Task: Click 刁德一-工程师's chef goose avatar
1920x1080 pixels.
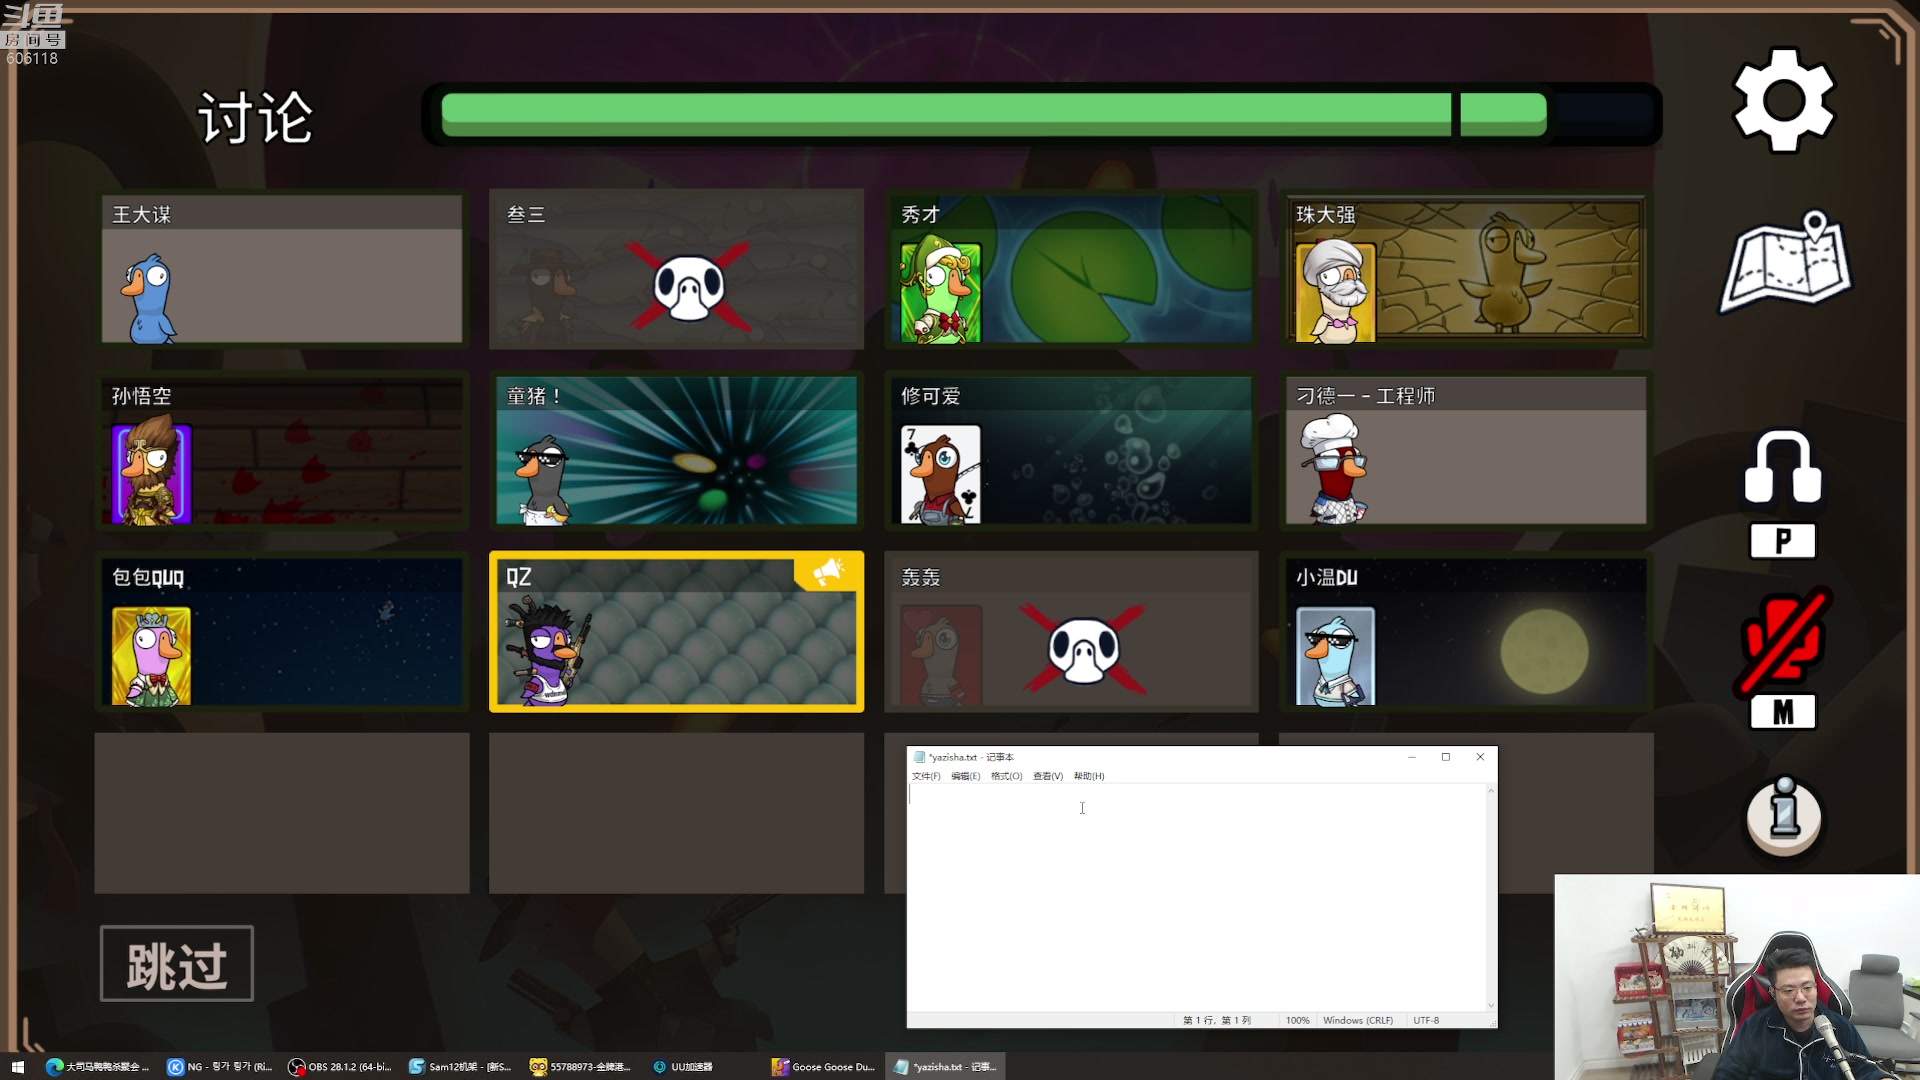Action: (1332, 470)
